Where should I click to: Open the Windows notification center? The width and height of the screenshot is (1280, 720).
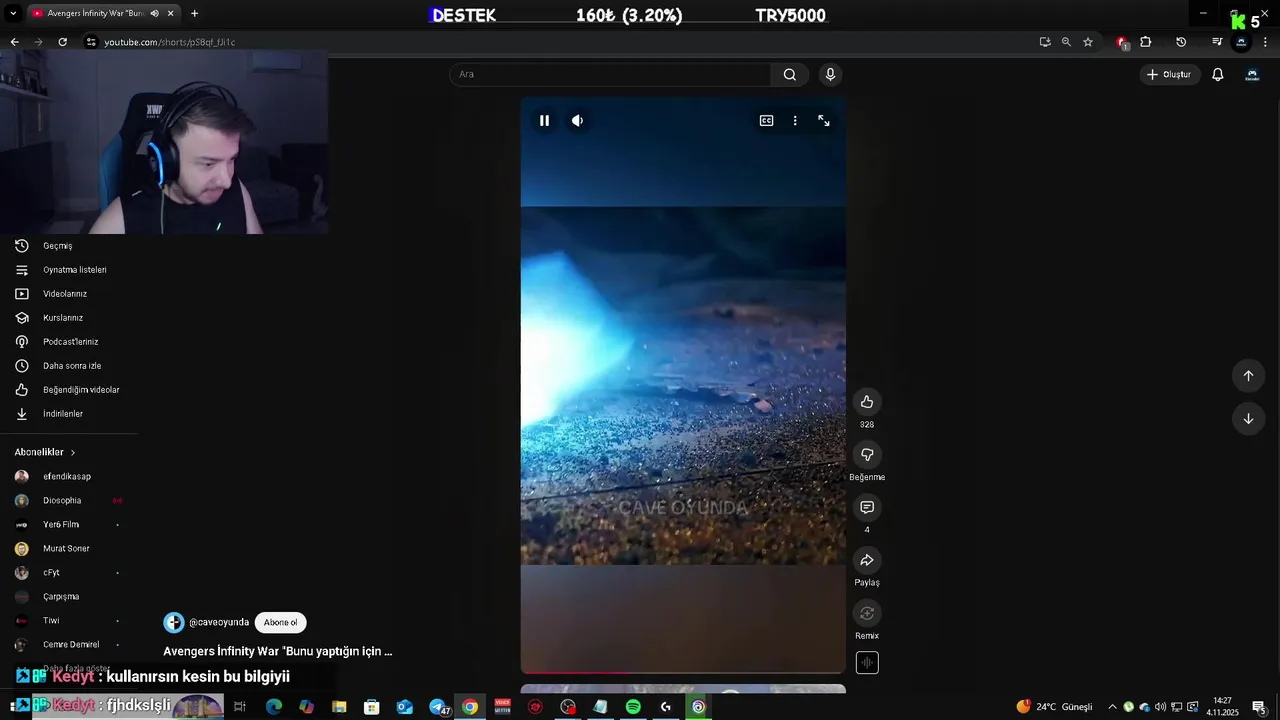pyautogui.click(x=1259, y=706)
